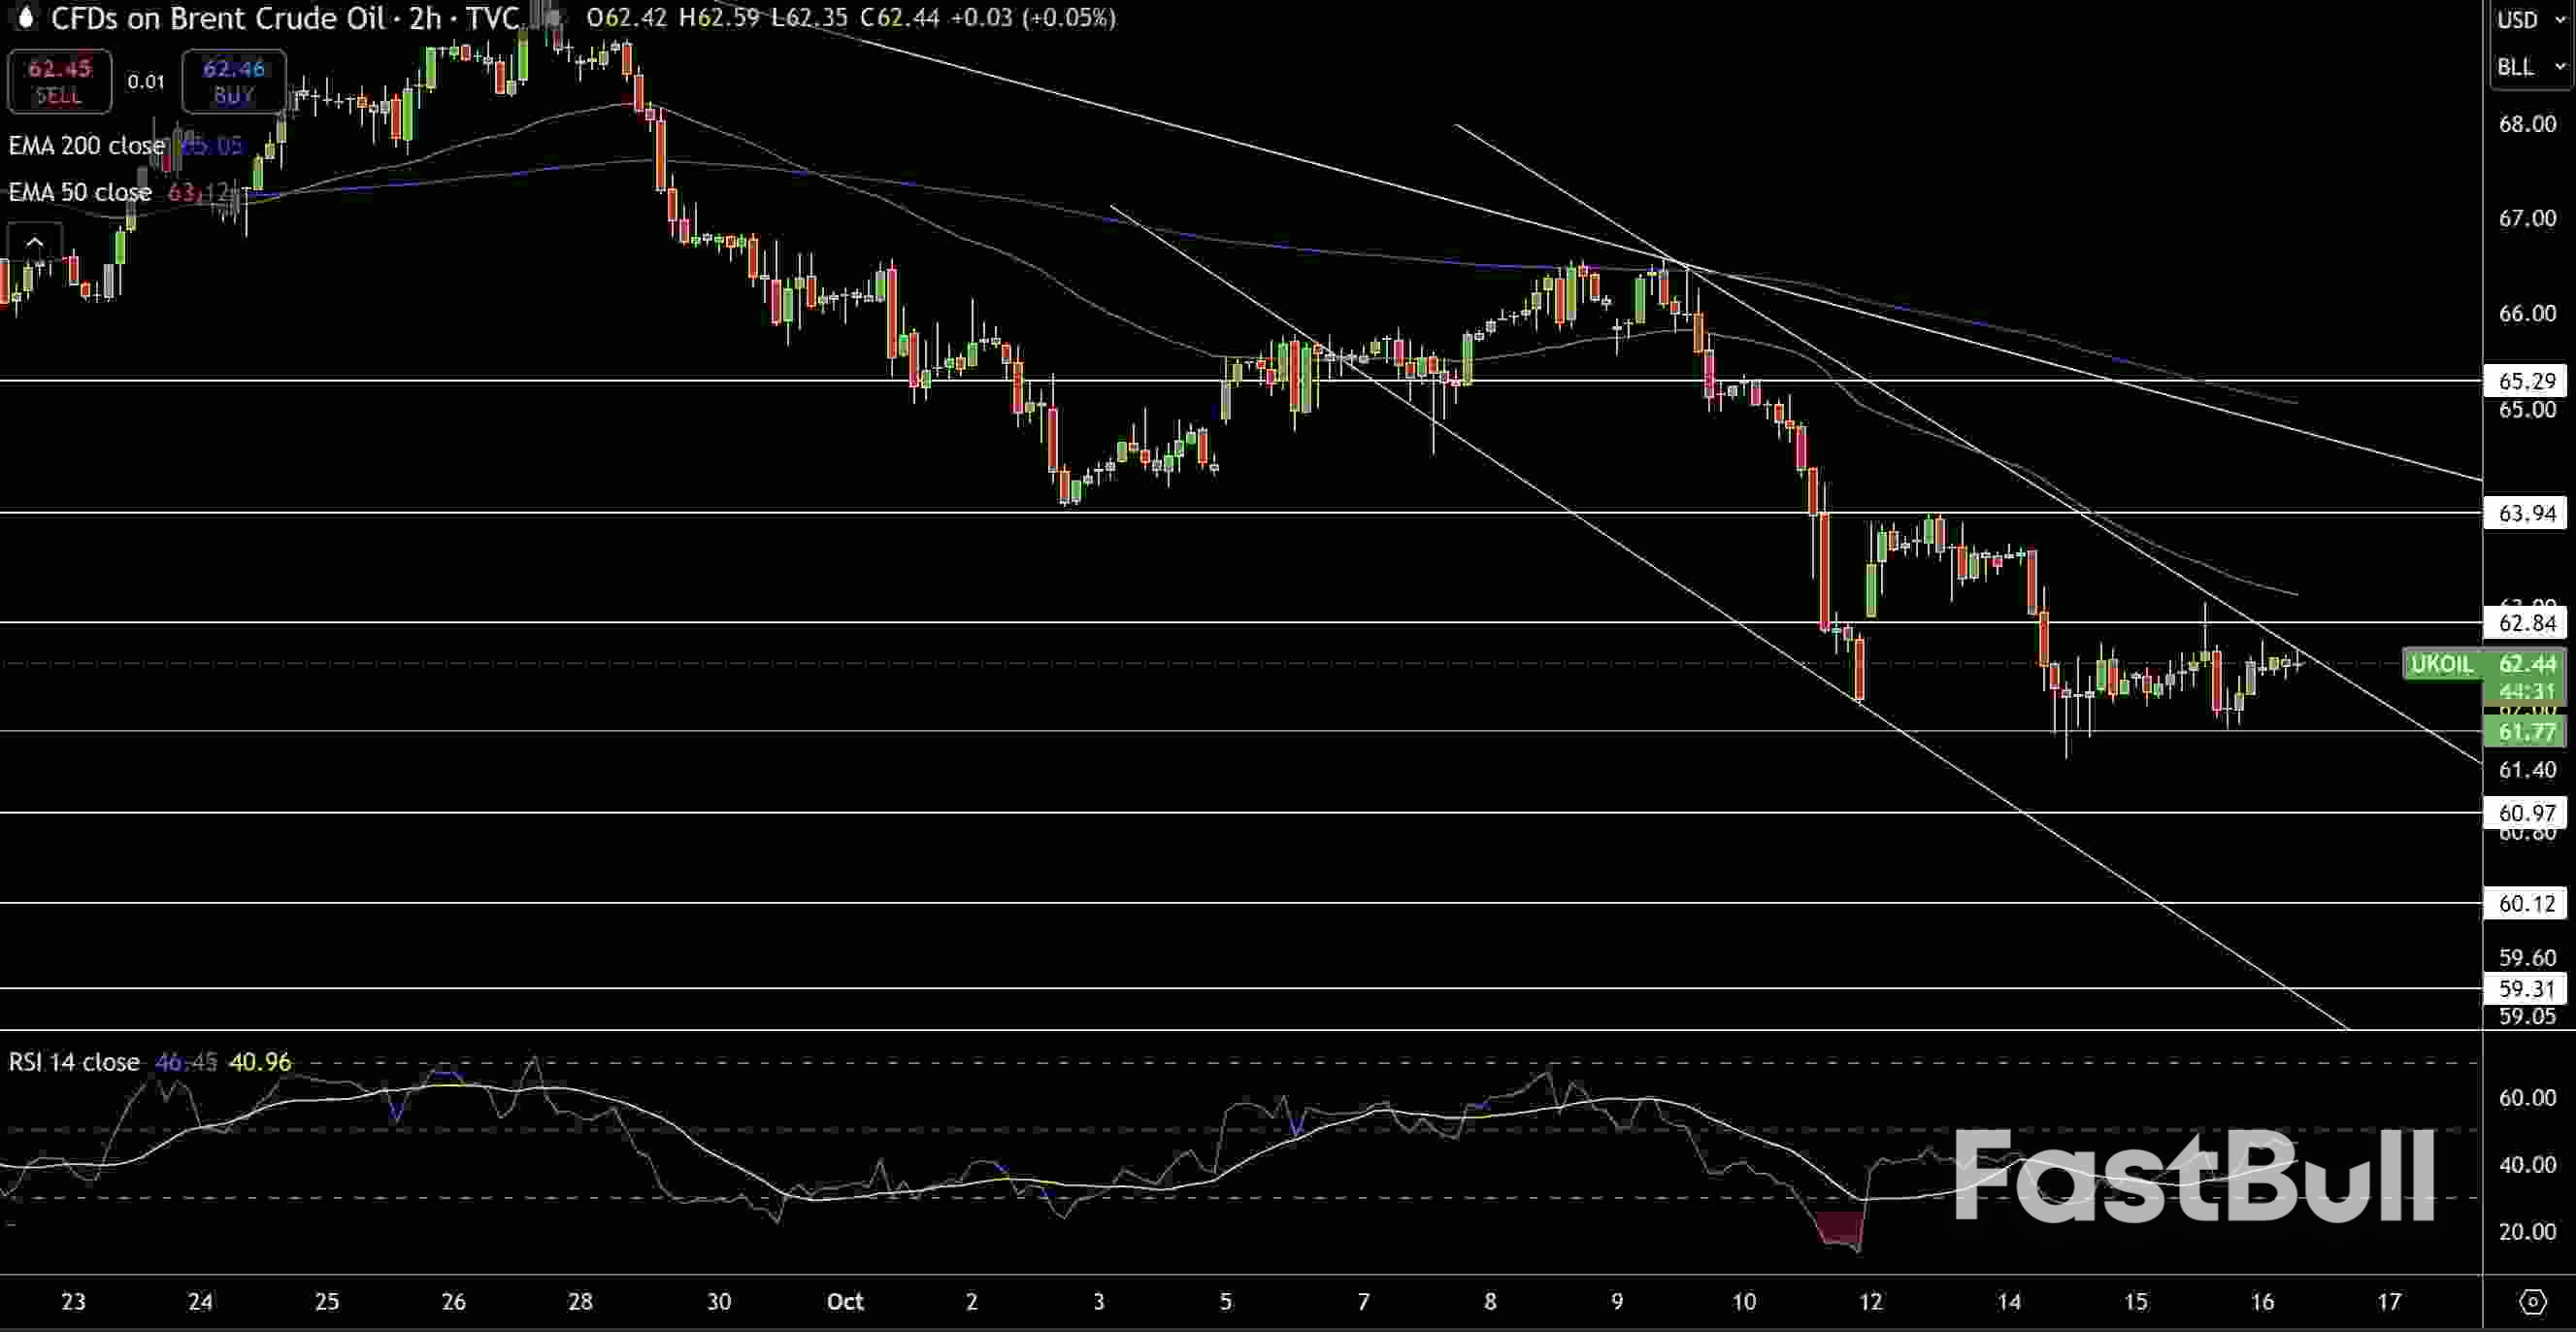Select the EMA 200 close indicator label
Viewport: 2576px width, 1332px height.
click(x=86, y=145)
